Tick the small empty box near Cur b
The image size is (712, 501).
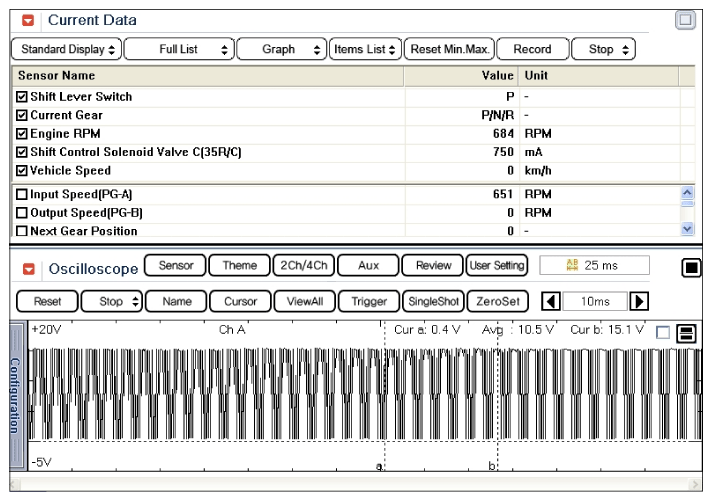[x=663, y=333]
